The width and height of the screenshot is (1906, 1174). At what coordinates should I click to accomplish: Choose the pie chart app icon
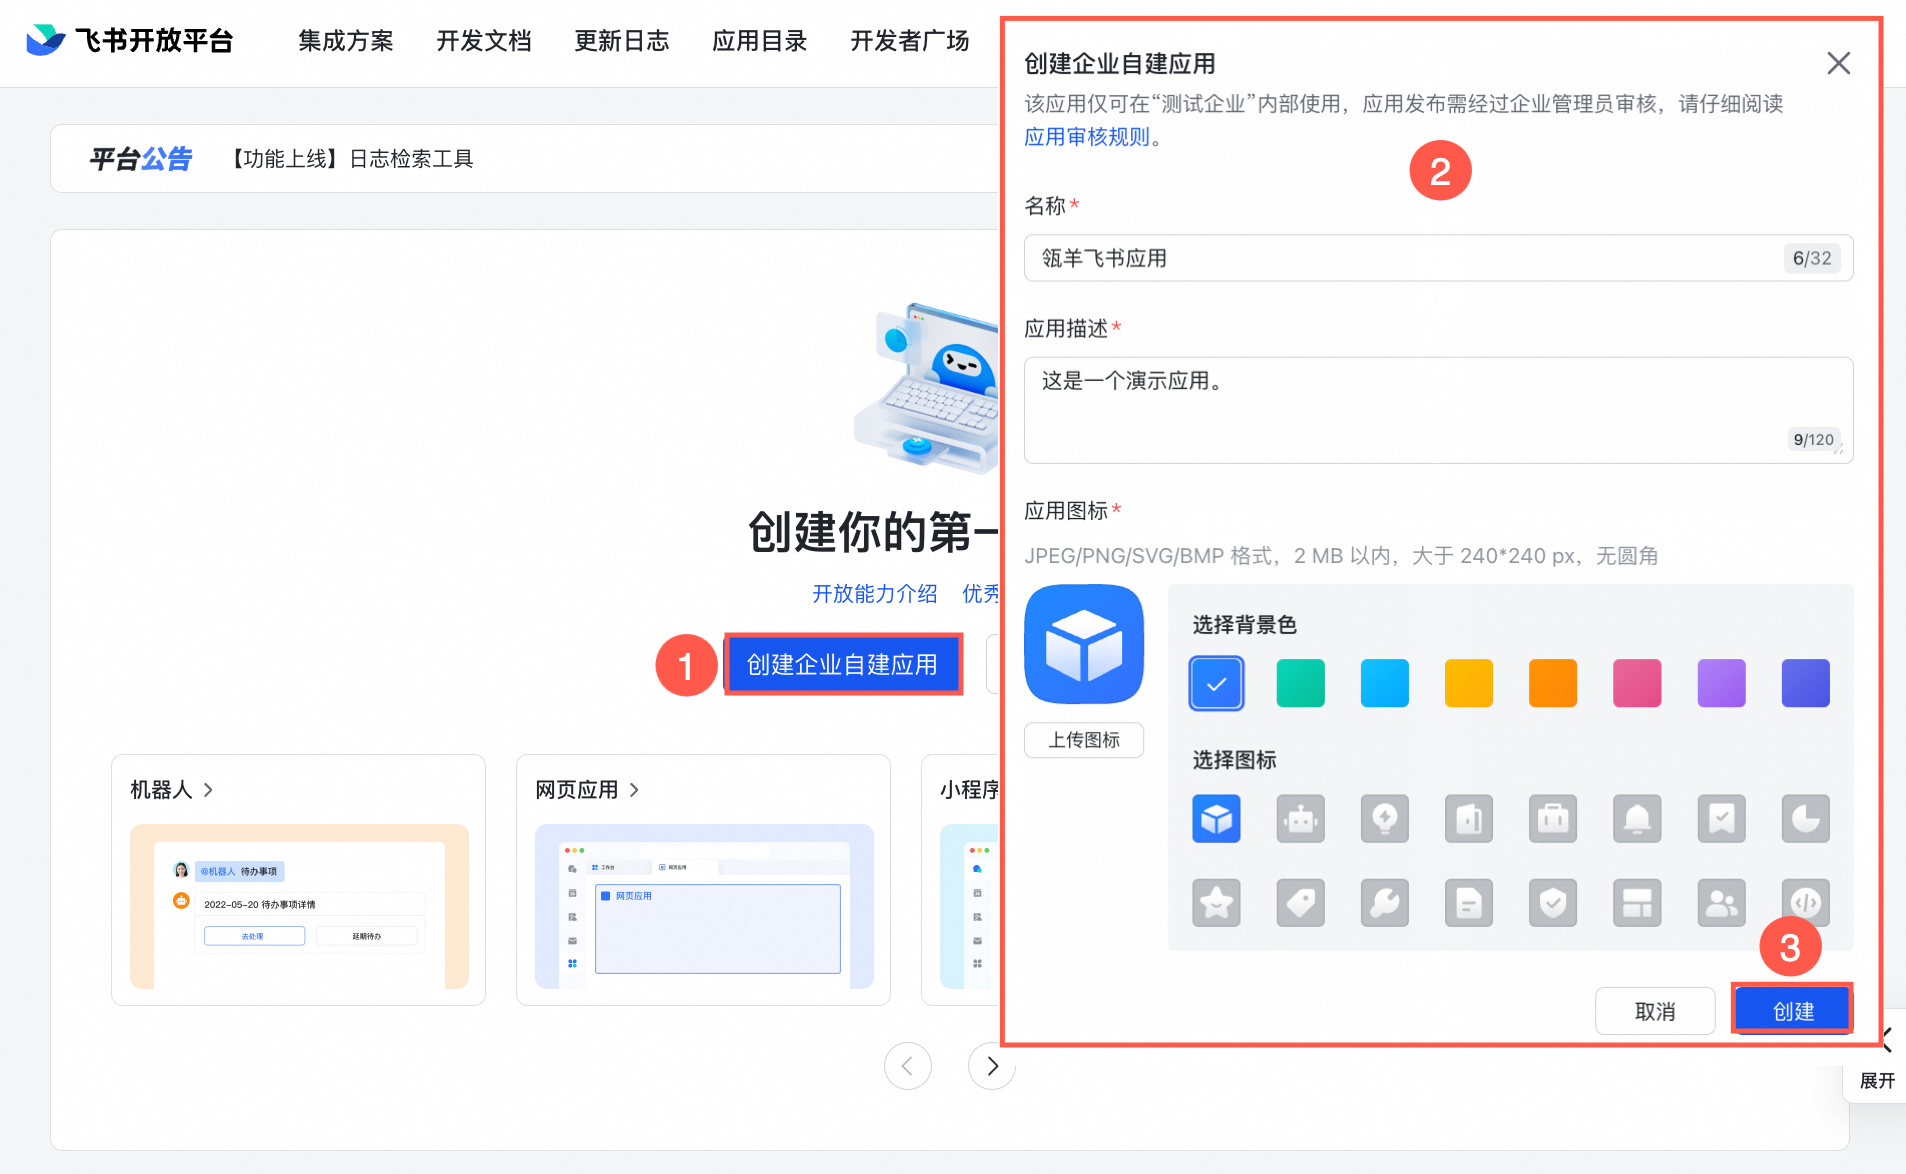pos(1806,819)
